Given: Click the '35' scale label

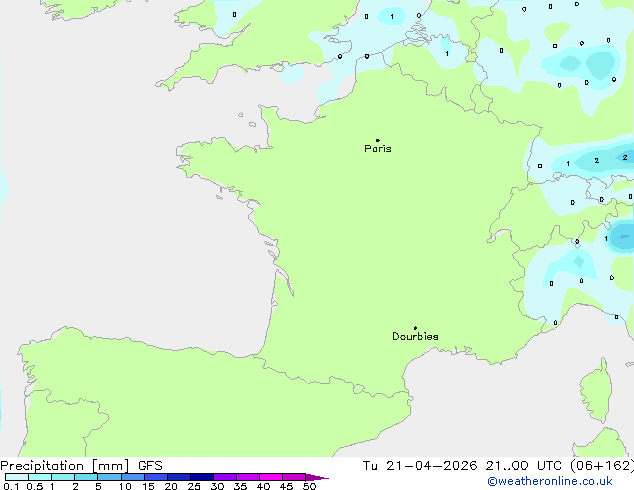Looking at the screenshot, I should coord(240,486).
